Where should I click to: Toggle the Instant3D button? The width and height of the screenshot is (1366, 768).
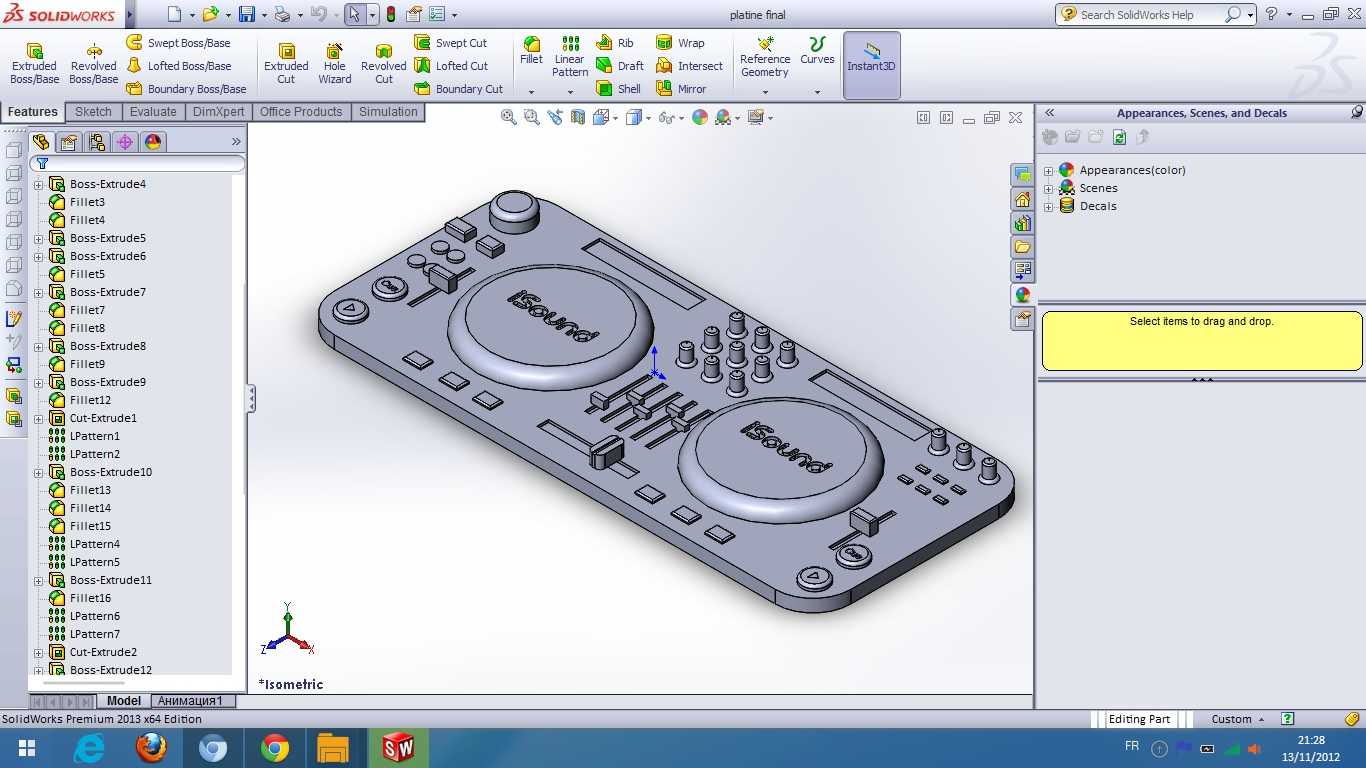(872, 65)
